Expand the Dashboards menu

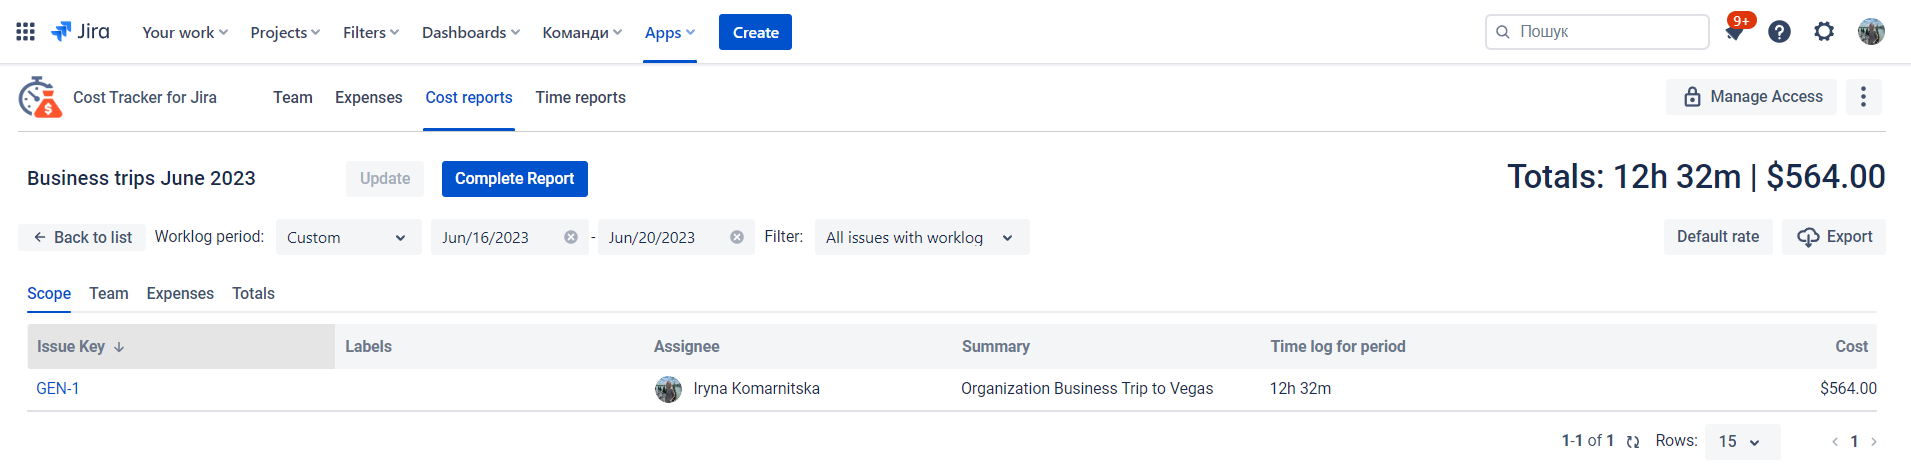coord(471,32)
